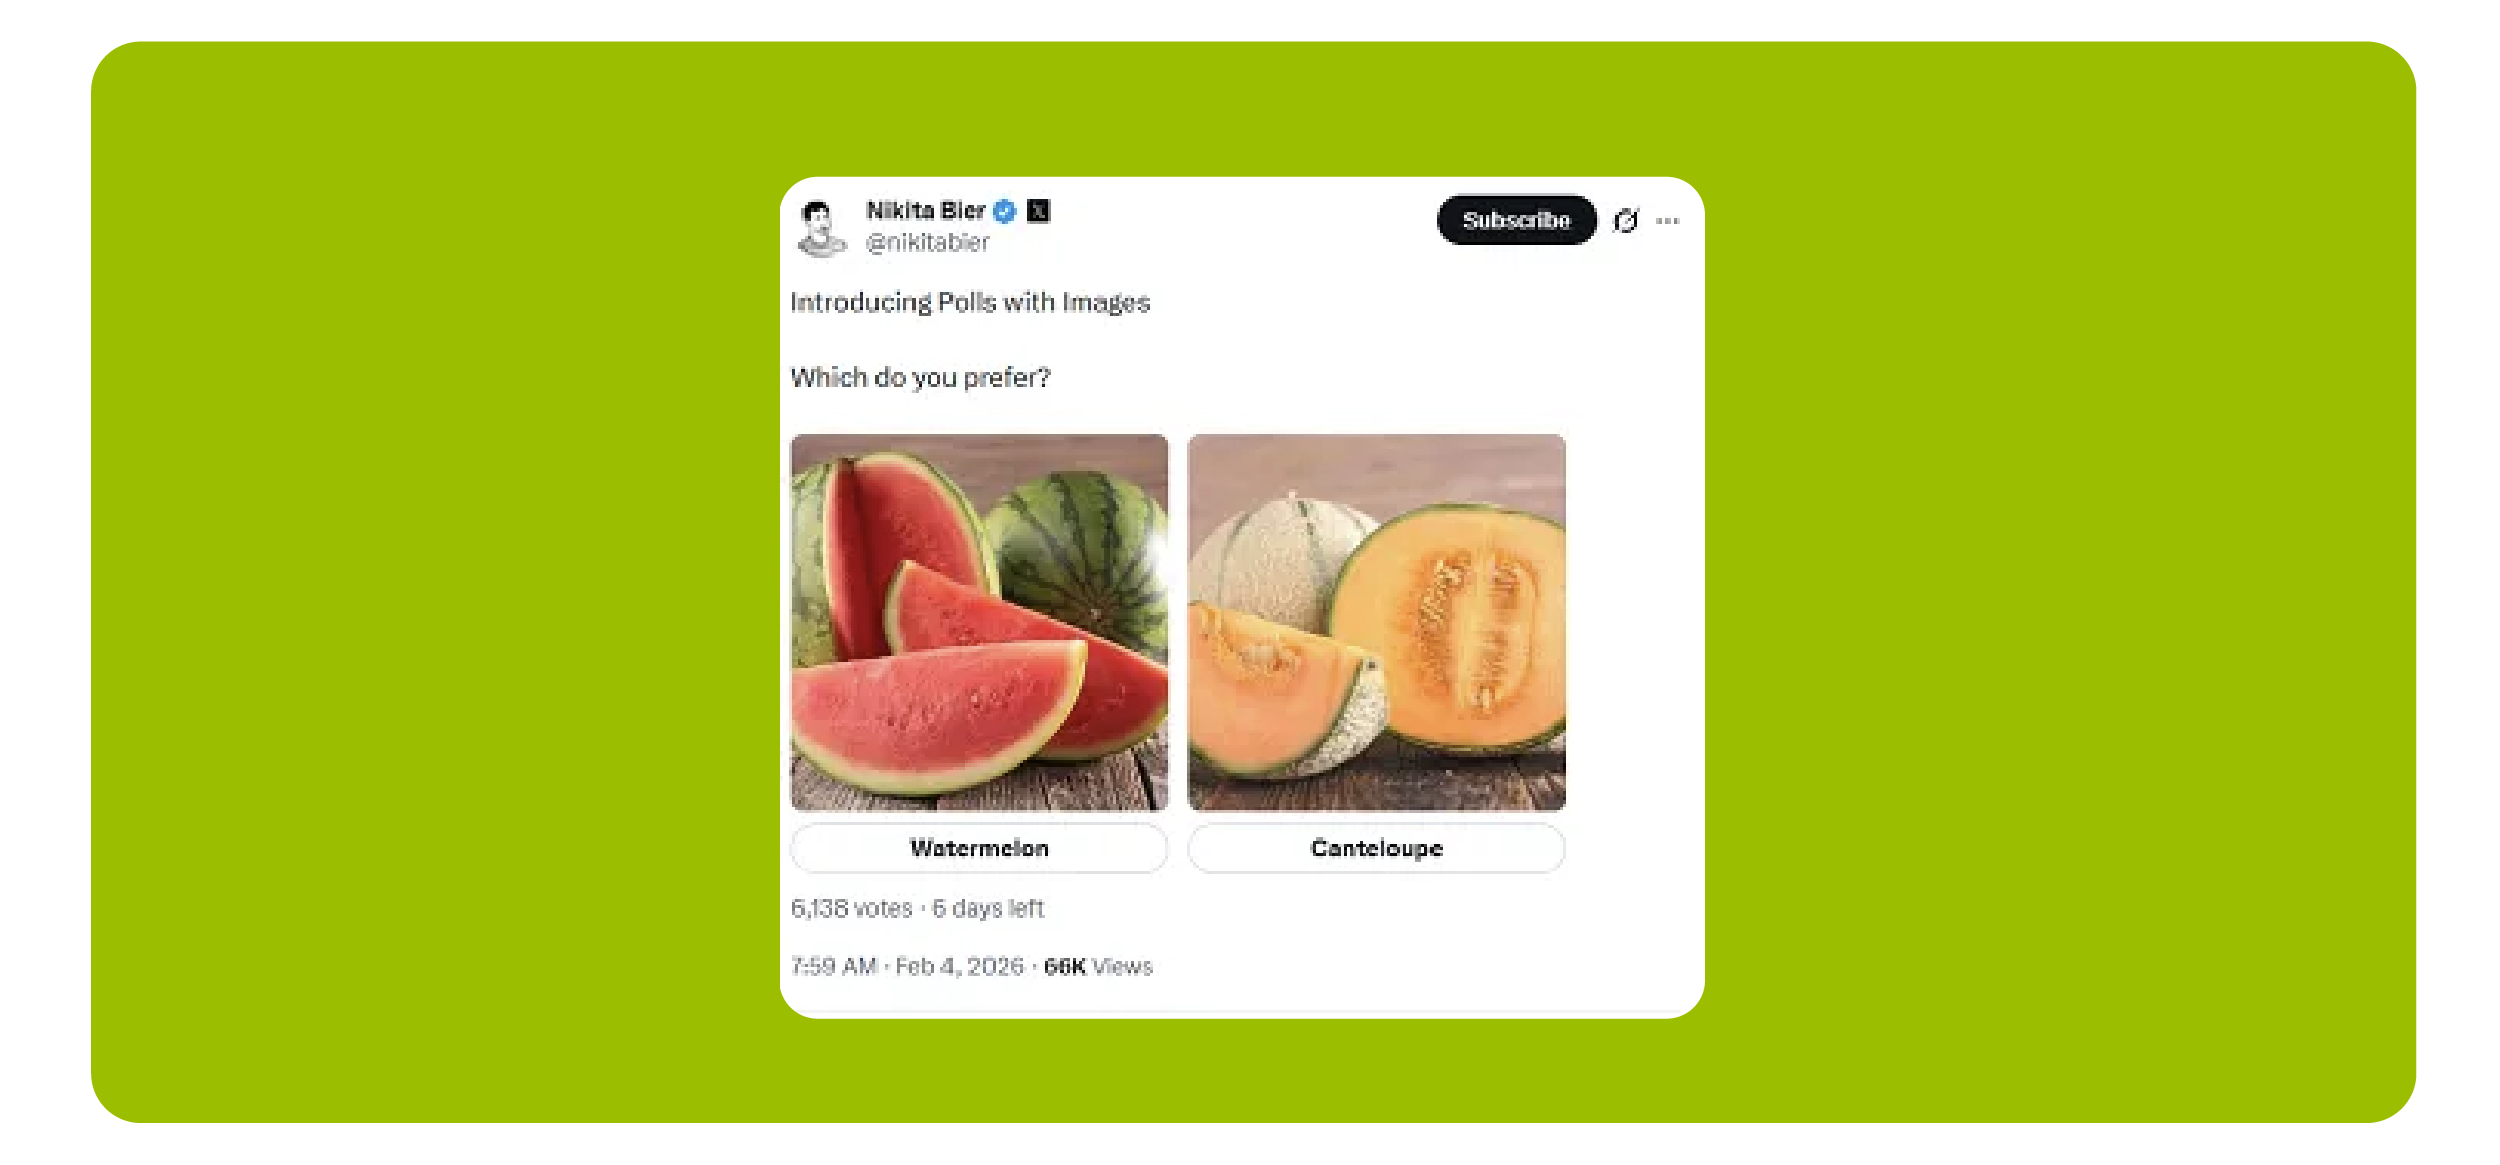Click the Which do you prefer question
2500x1165 pixels.
pyautogui.click(x=920, y=378)
